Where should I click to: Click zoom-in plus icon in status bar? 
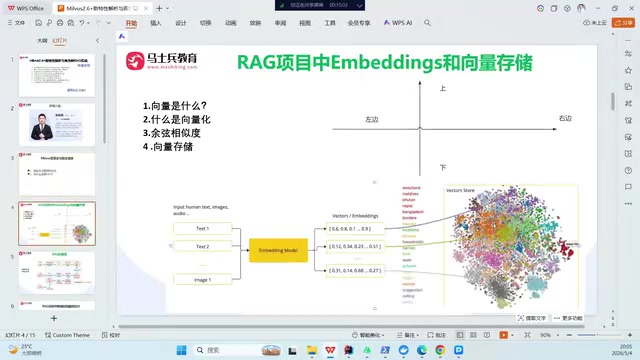point(630,335)
